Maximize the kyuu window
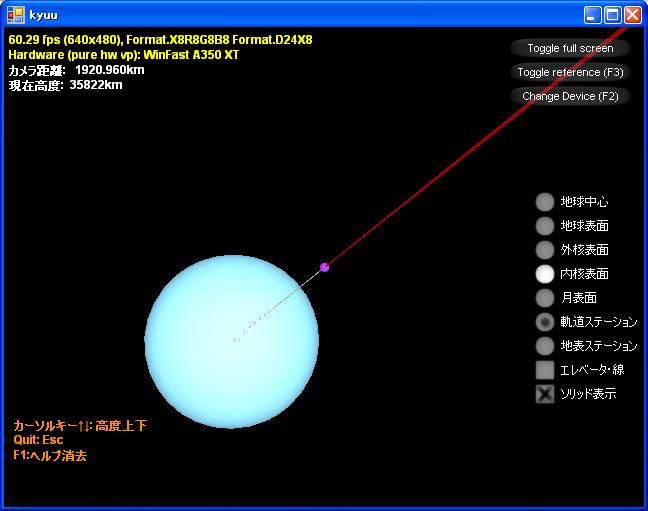Image resolution: width=648 pixels, height=511 pixels. tap(613, 15)
